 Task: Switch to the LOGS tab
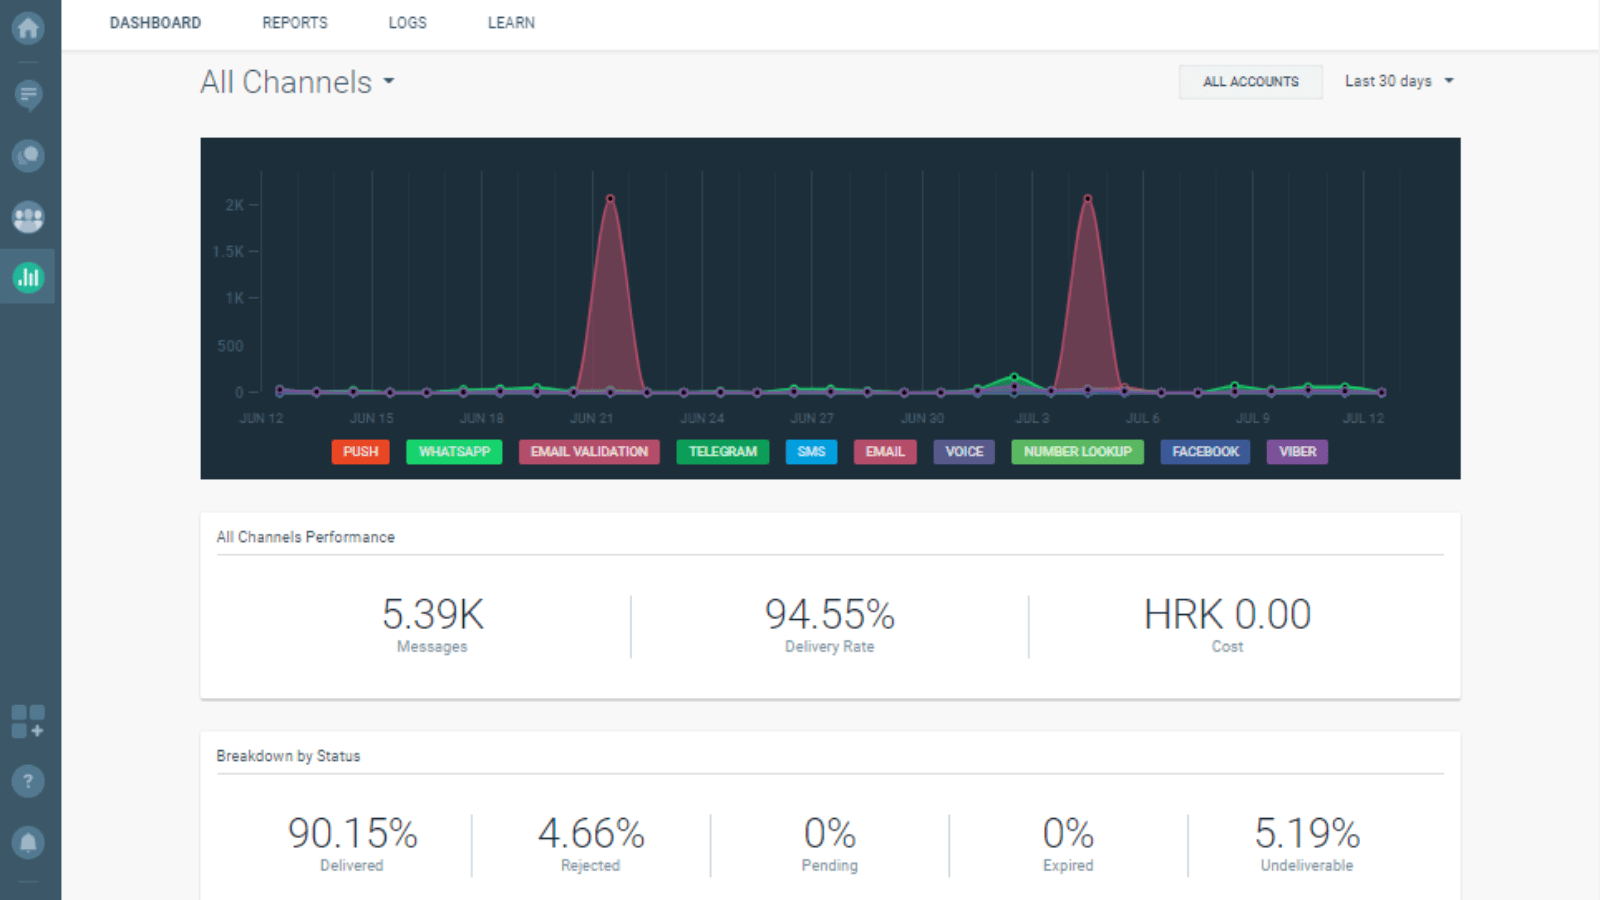[407, 23]
